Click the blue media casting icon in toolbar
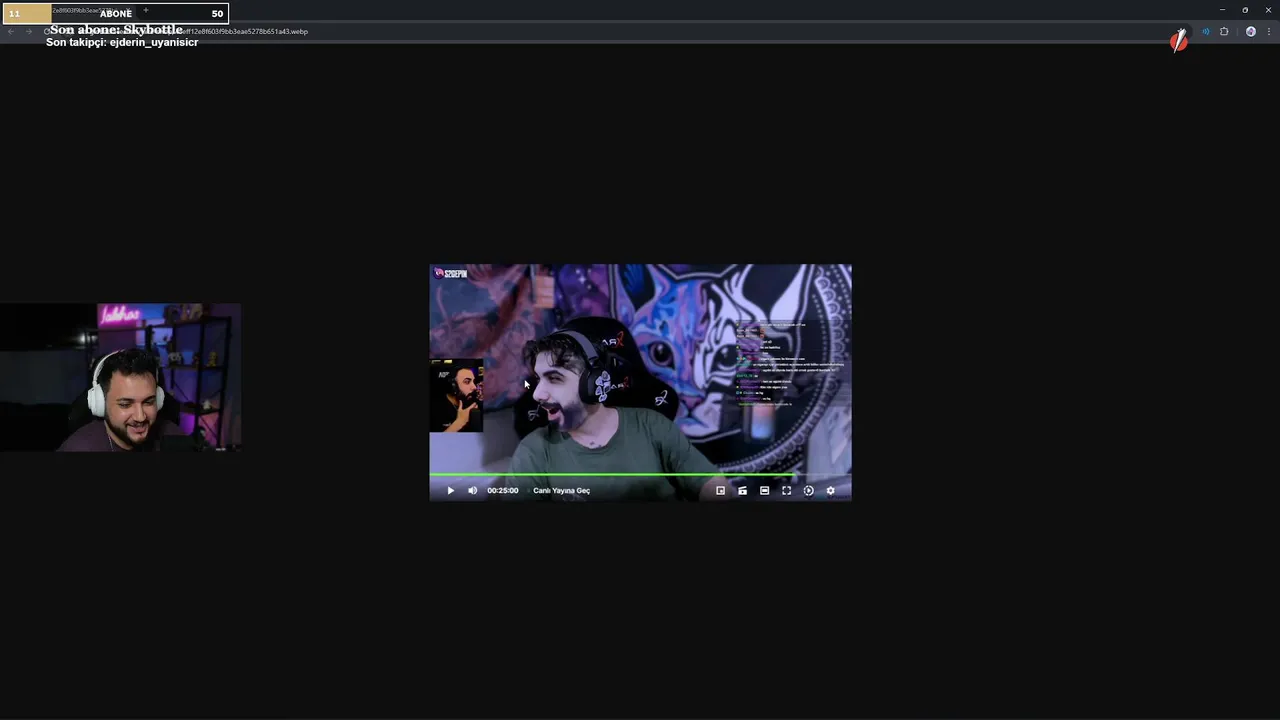Viewport: 1280px width, 720px height. (1205, 32)
